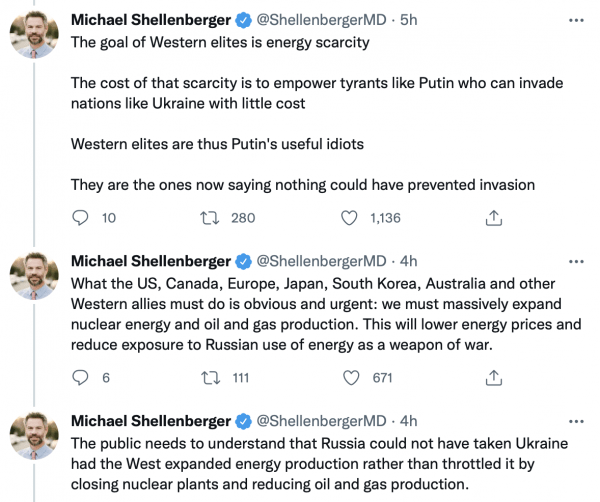Share the first tweet about energy scarcity
The image size is (600, 502).
(x=493, y=218)
